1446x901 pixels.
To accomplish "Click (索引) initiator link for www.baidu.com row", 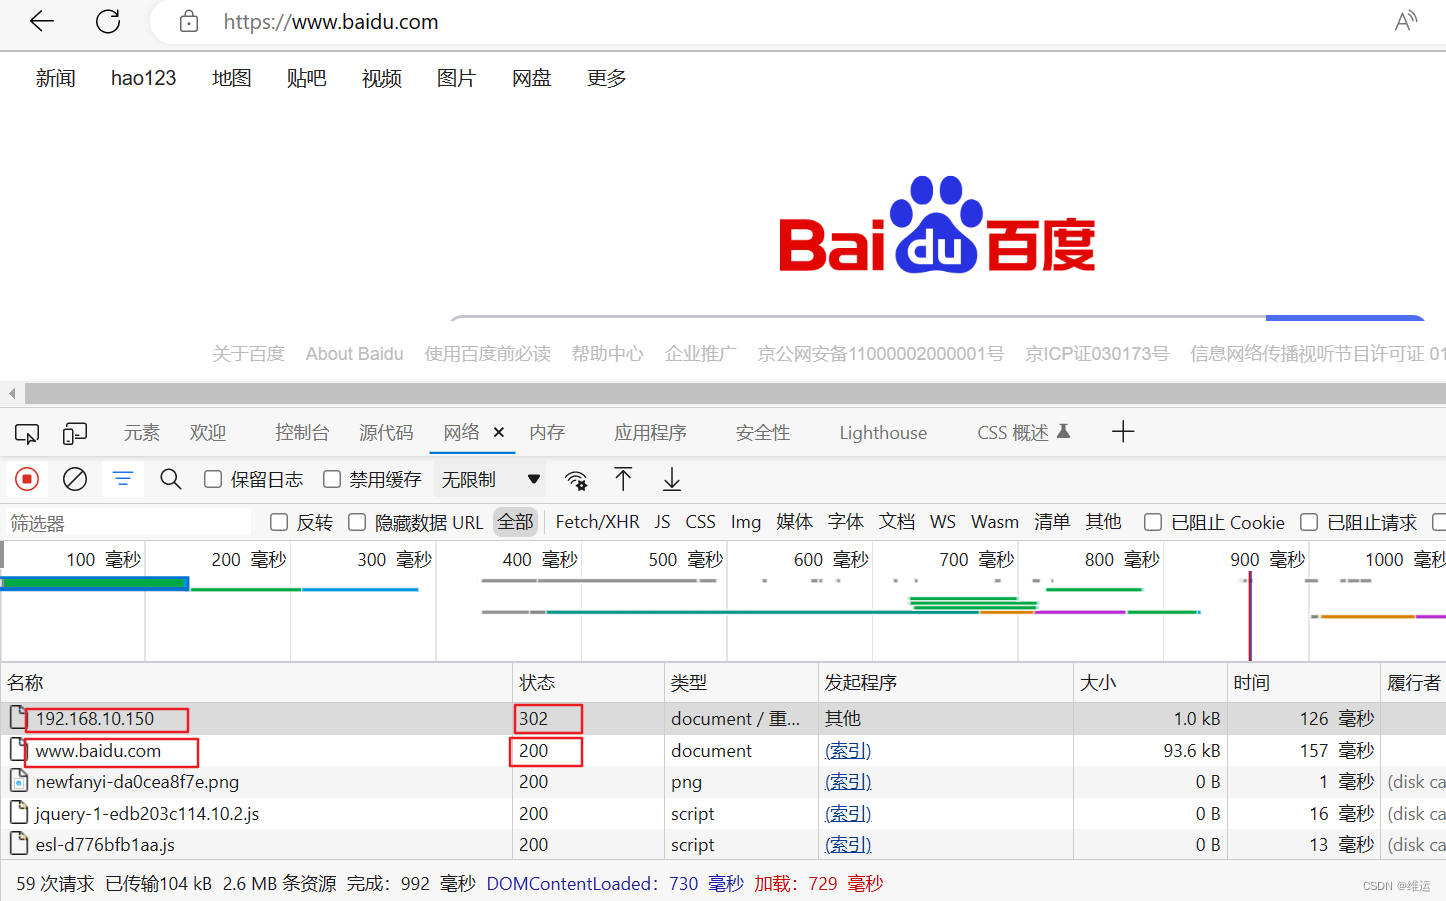I will pyautogui.click(x=848, y=750).
